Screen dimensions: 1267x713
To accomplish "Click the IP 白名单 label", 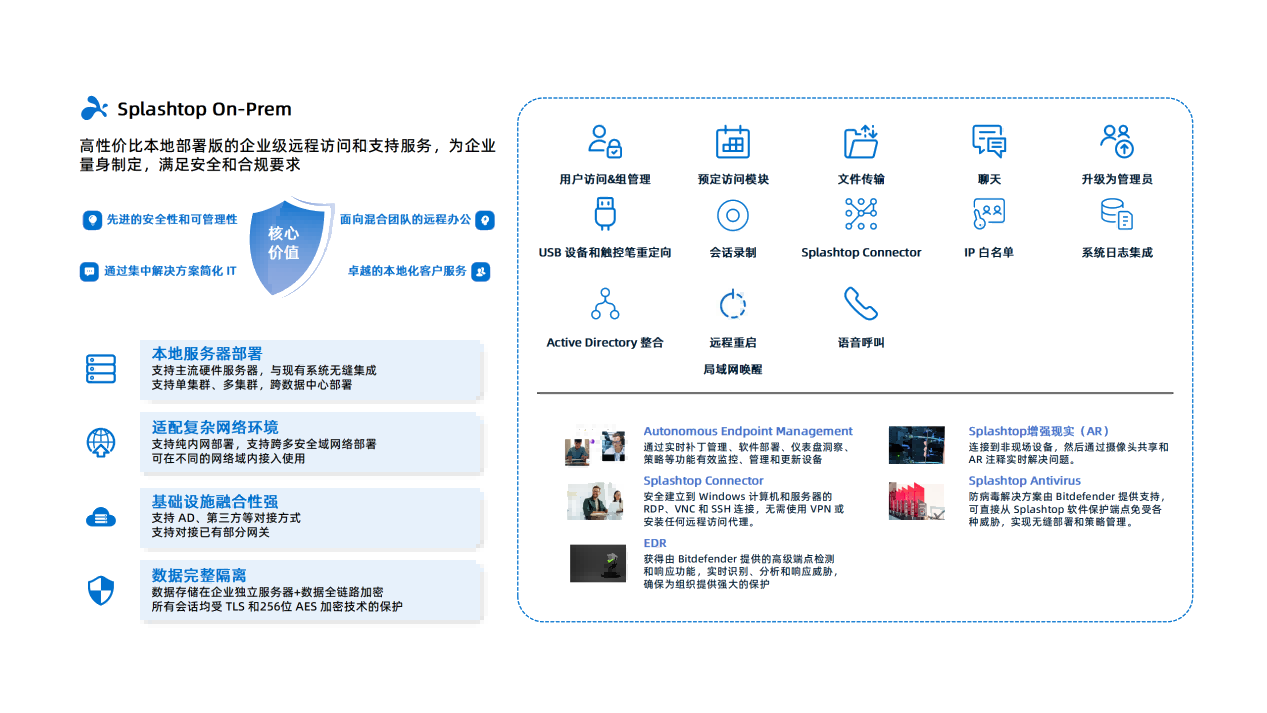I will (x=989, y=252).
